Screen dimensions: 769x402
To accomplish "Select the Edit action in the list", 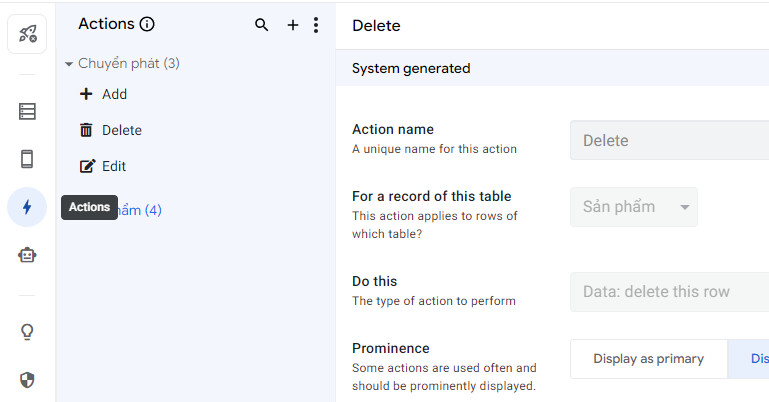I will (113, 166).
